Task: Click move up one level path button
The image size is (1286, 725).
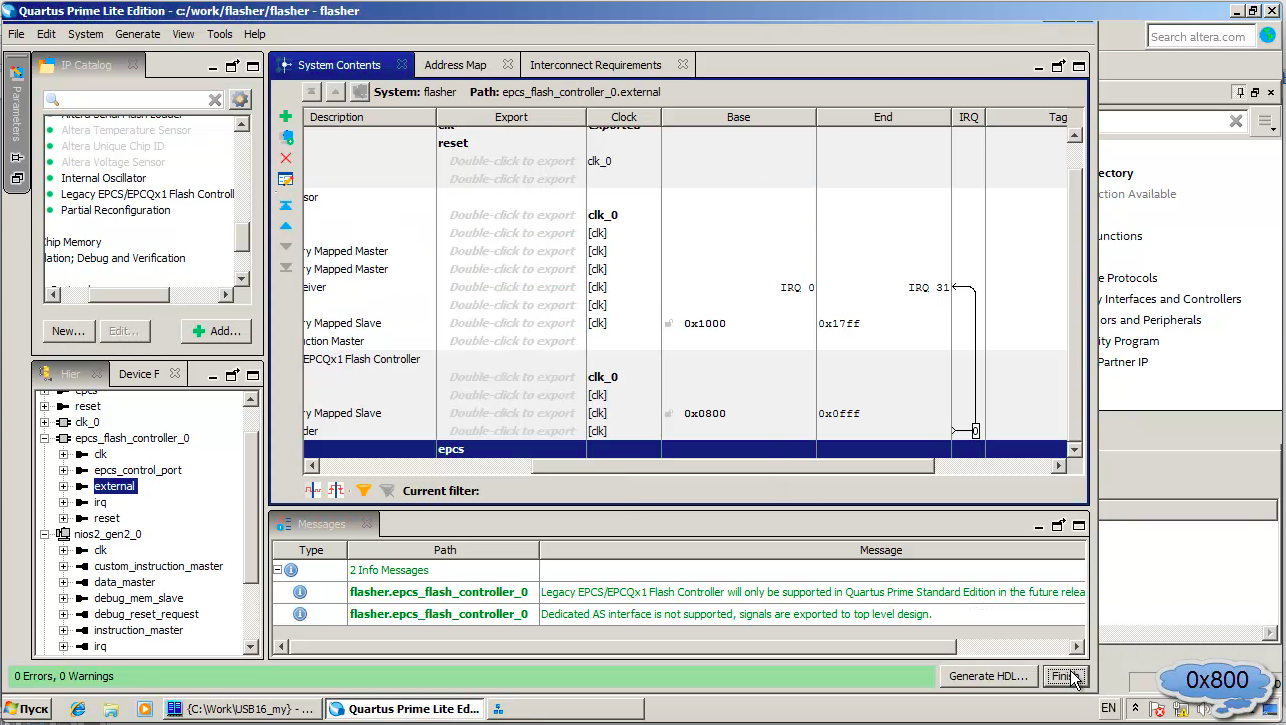Action: (x=336, y=92)
